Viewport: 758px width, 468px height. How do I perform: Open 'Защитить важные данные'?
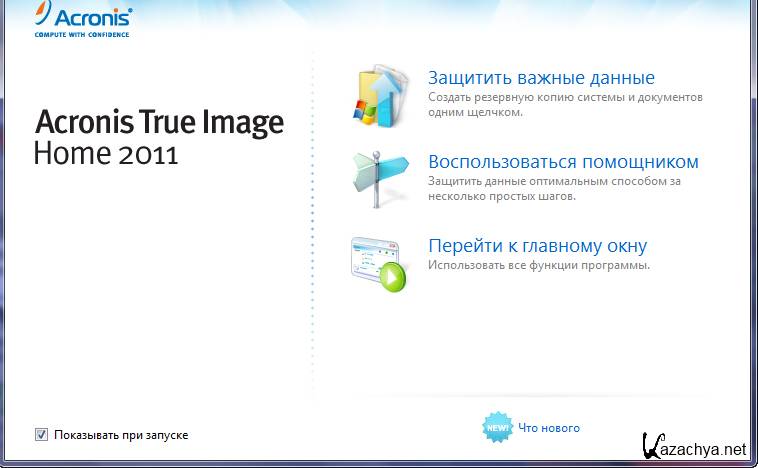[x=541, y=78]
